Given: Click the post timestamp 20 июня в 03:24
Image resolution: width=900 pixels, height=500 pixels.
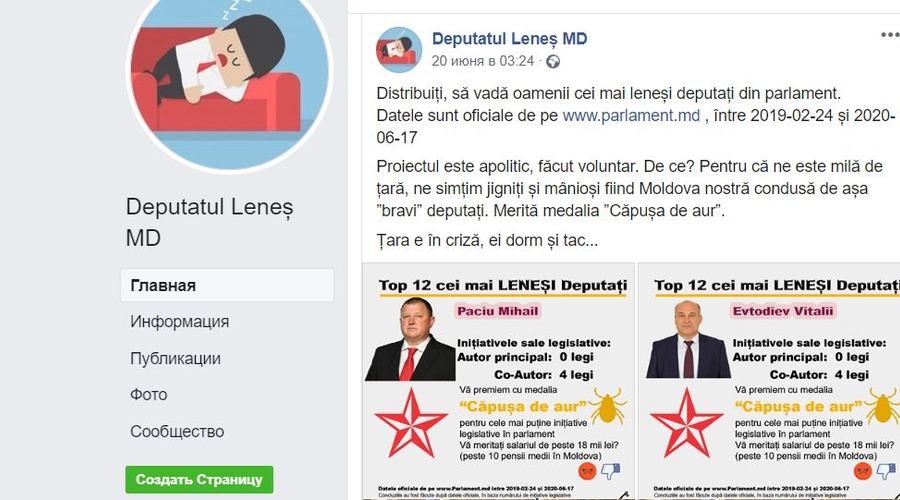Looking at the screenshot, I should [483, 61].
